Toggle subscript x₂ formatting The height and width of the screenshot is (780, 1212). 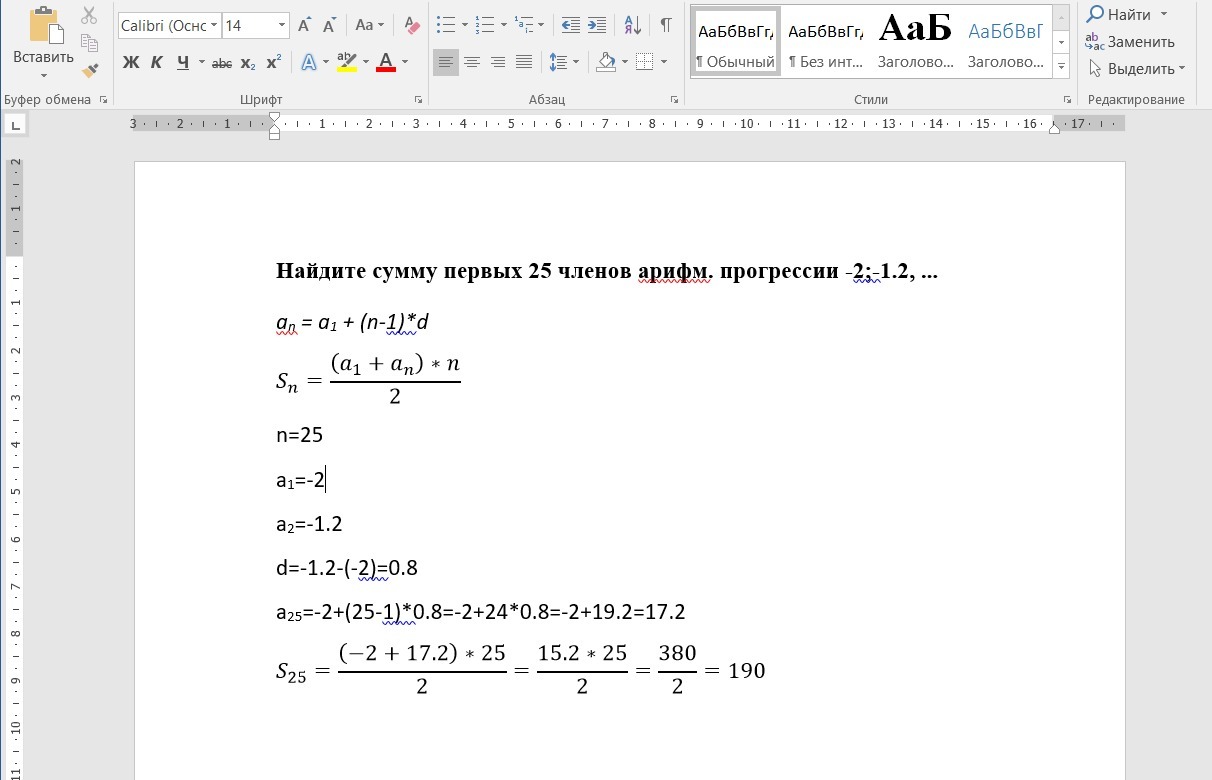click(x=248, y=63)
